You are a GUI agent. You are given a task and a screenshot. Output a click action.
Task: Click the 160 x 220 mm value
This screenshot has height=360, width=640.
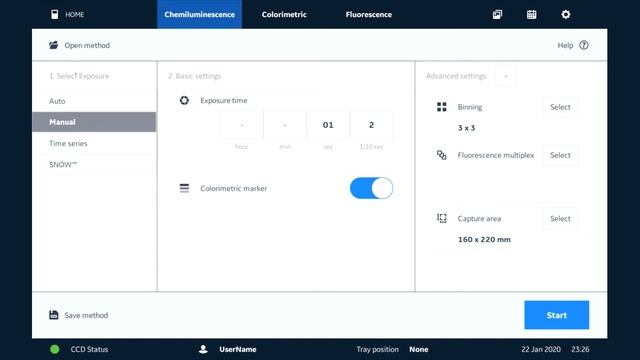tap(484, 240)
